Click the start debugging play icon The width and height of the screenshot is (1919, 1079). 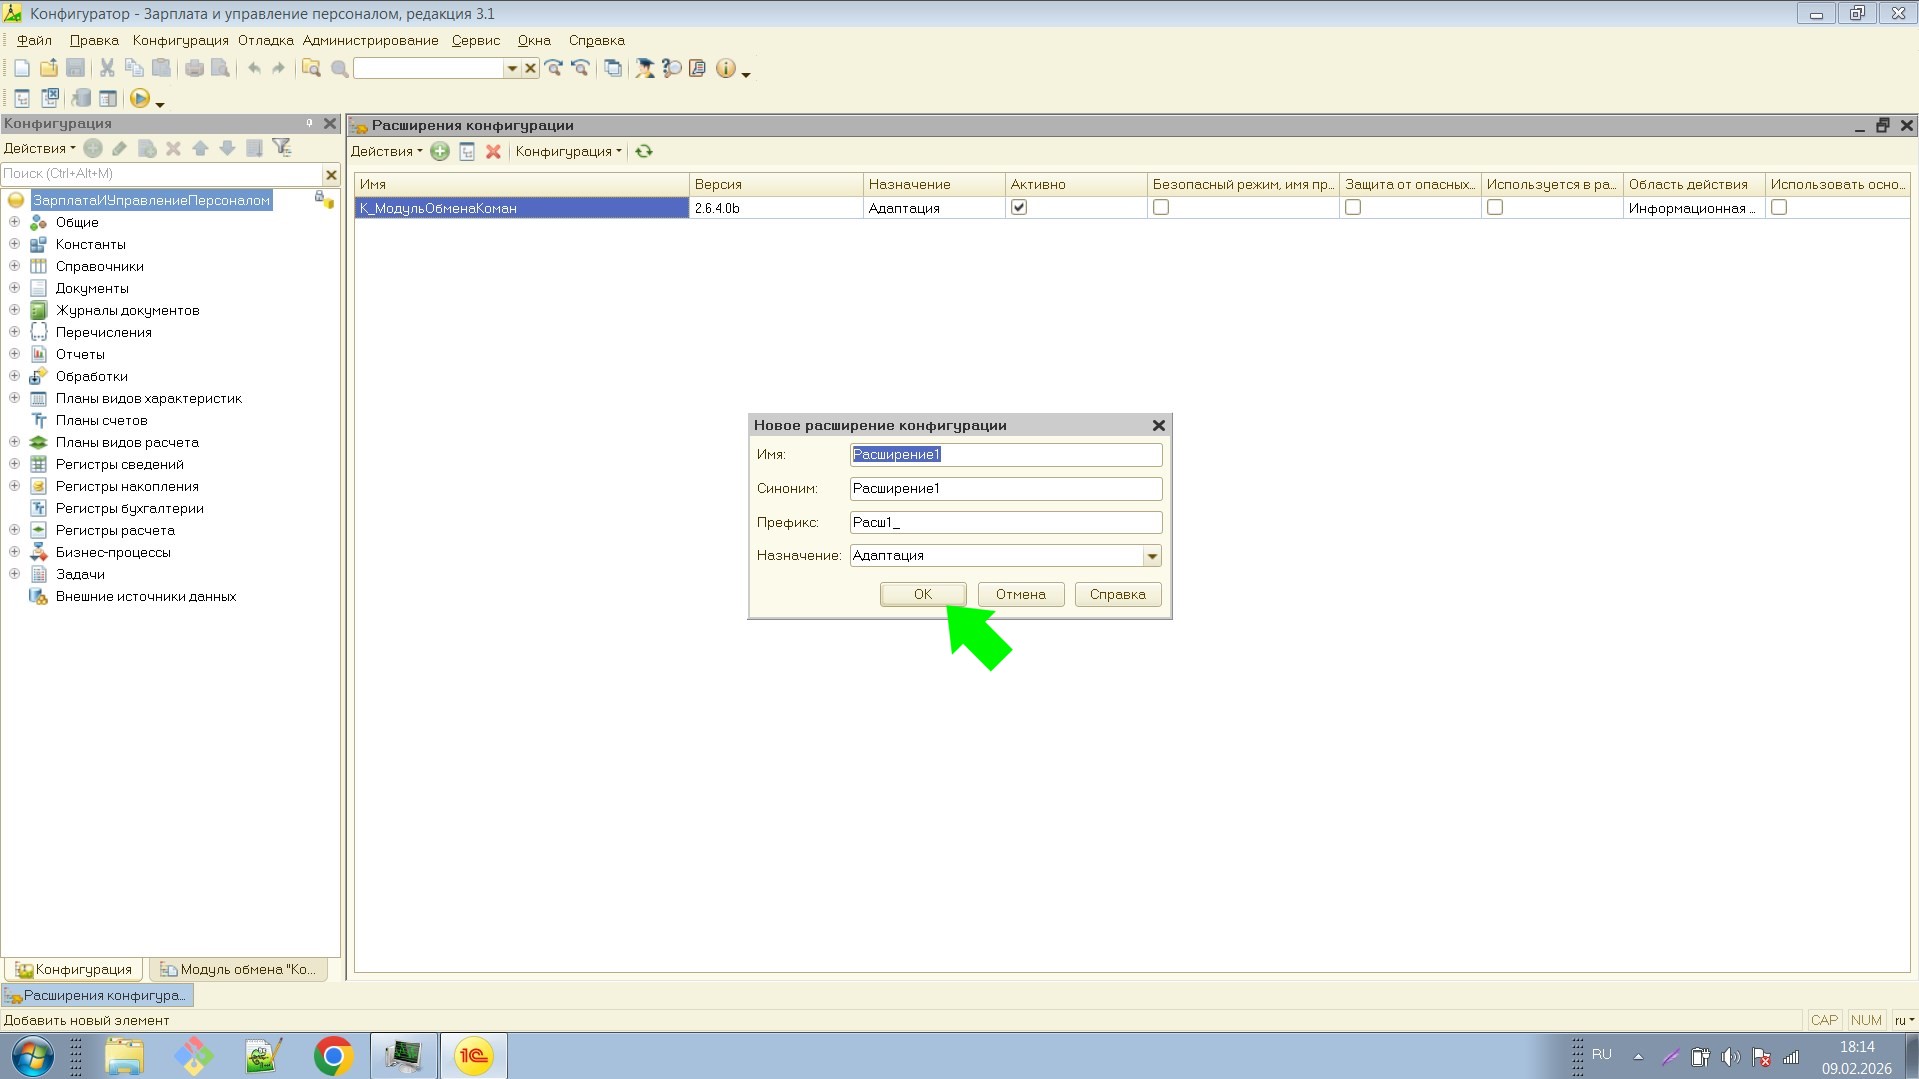point(140,98)
